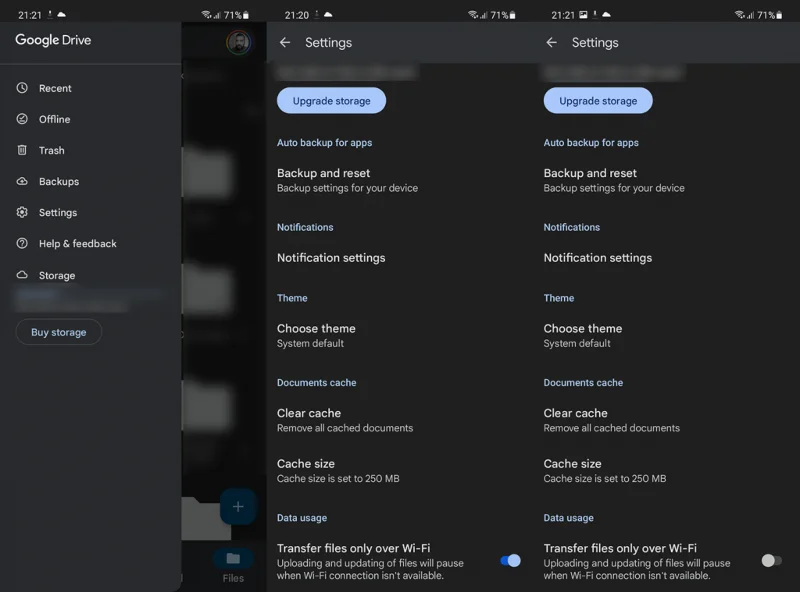Tap the profile avatar picture
The width and height of the screenshot is (800, 592).
click(x=238, y=42)
